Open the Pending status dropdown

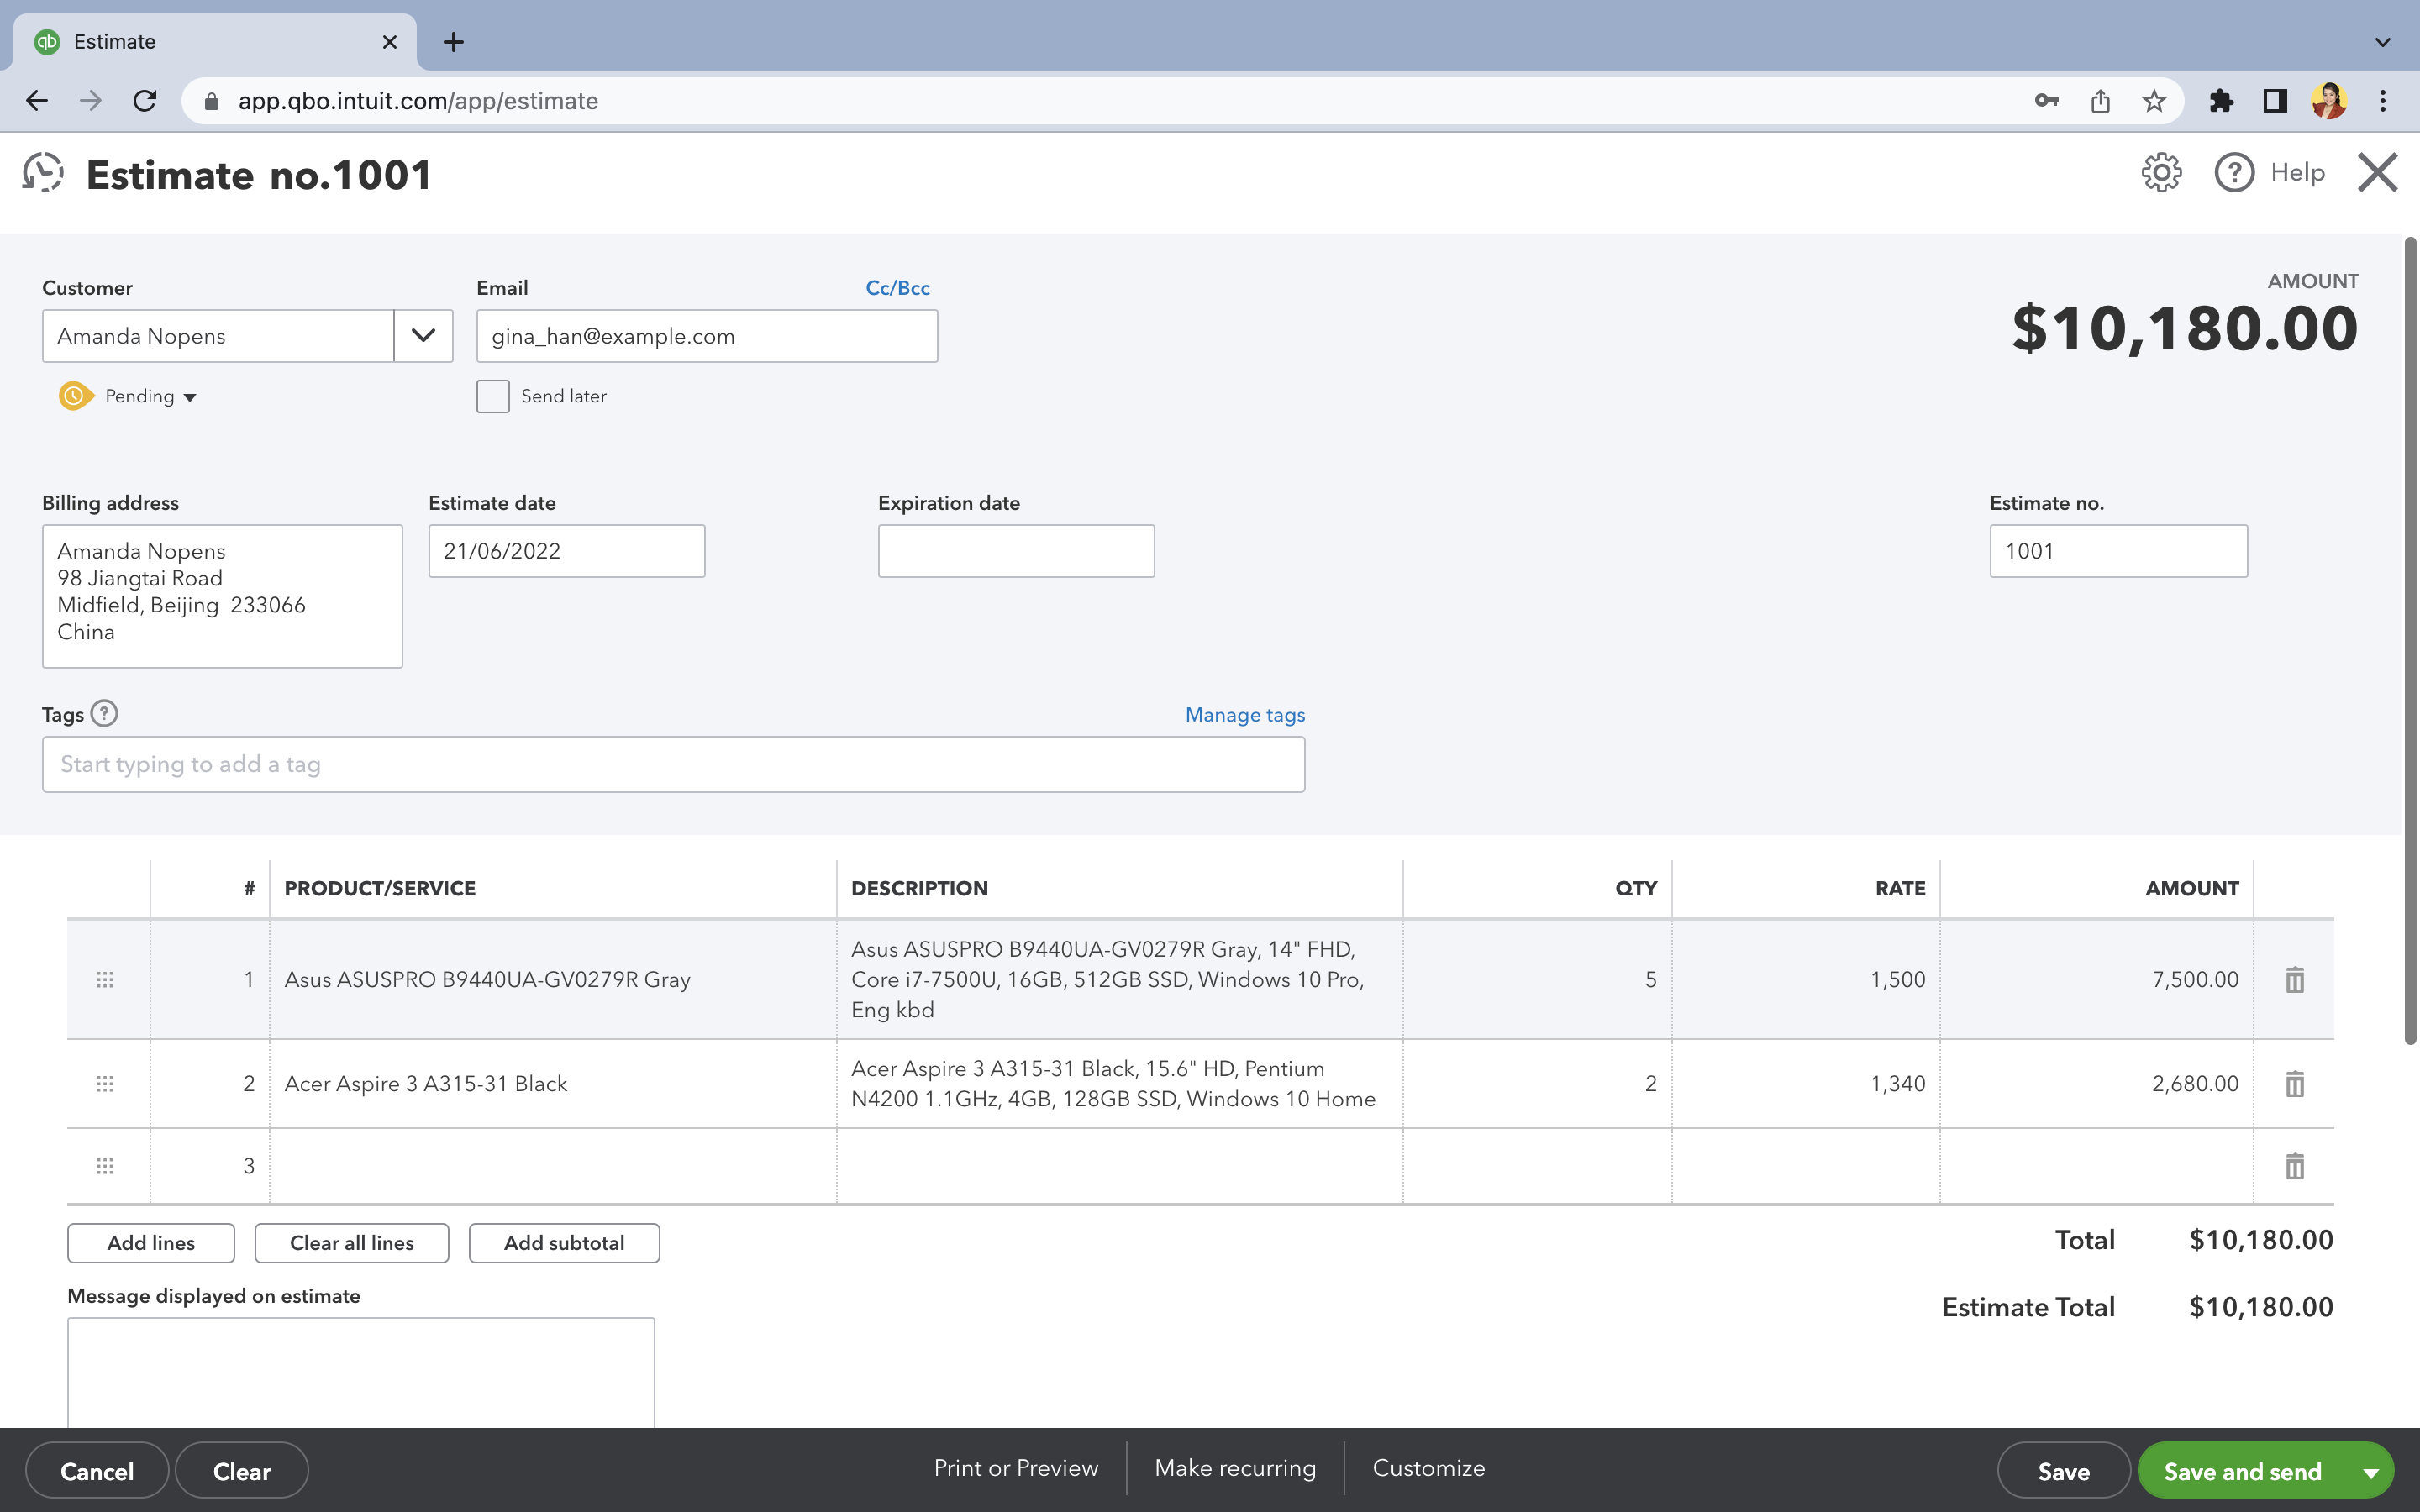tap(150, 397)
